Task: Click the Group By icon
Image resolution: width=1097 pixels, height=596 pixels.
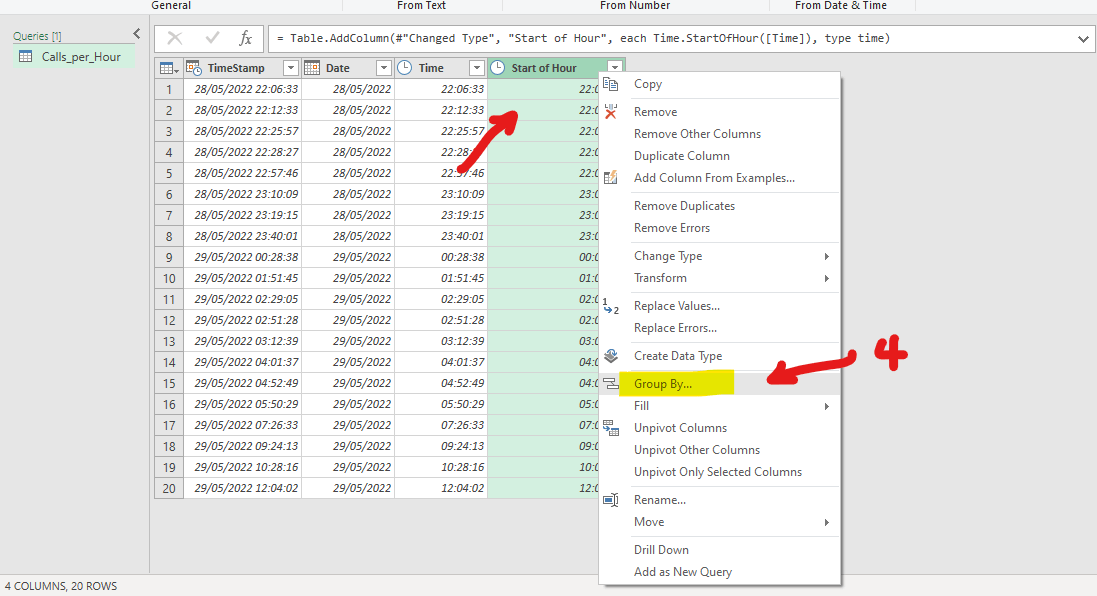Action: 611,384
